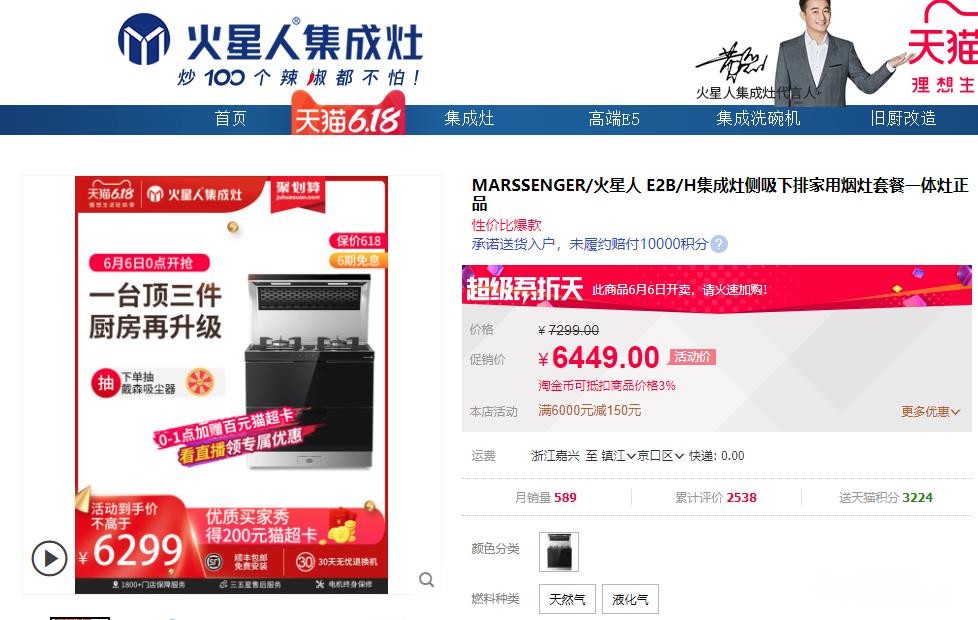Click the Tmall 618 banner icon in navigation
Screen dimensions: 978x620
pos(348,114)
